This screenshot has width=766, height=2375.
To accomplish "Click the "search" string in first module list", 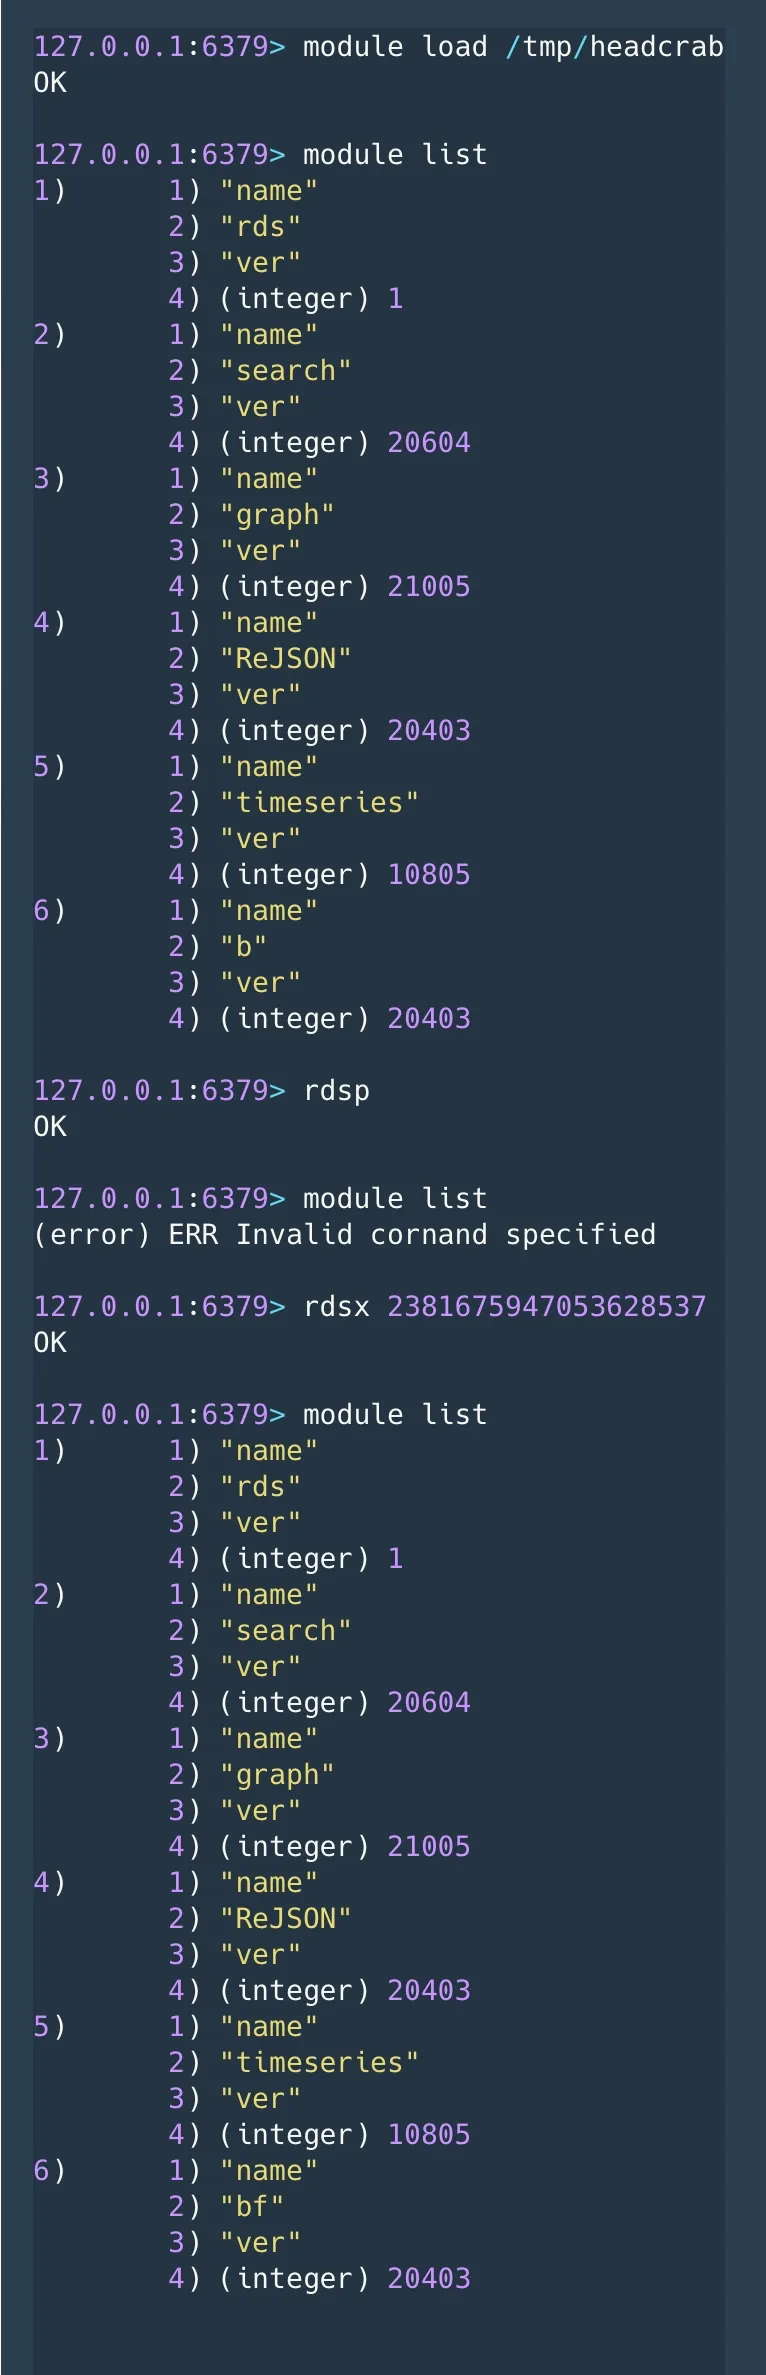I will [285, 371].
